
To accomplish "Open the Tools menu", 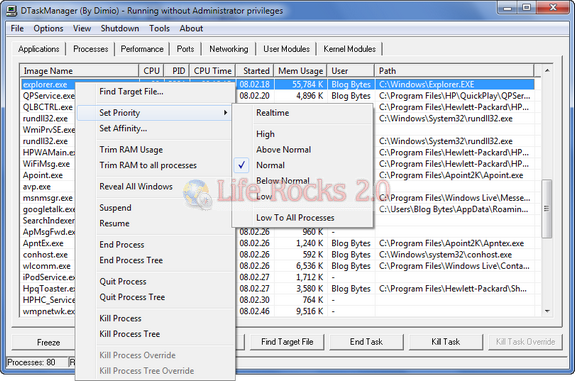I will point(159,29).
